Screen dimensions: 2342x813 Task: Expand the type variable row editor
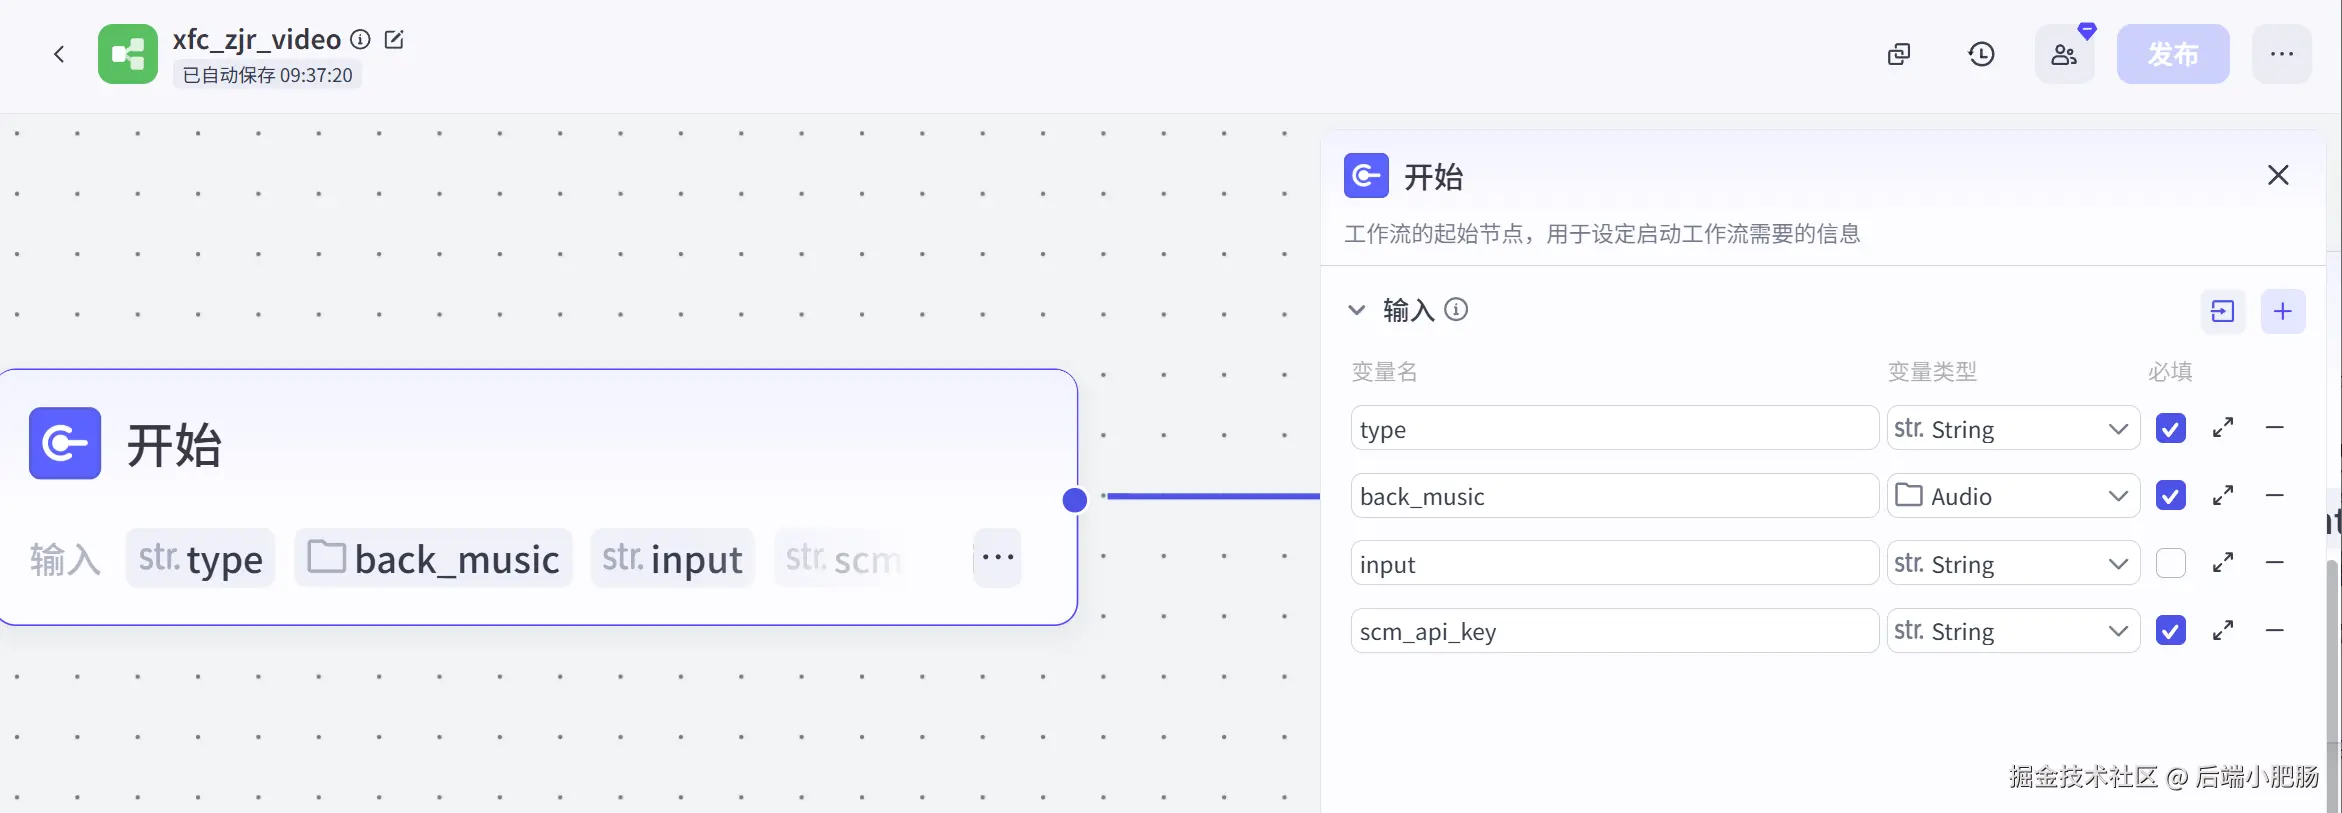2223,428
